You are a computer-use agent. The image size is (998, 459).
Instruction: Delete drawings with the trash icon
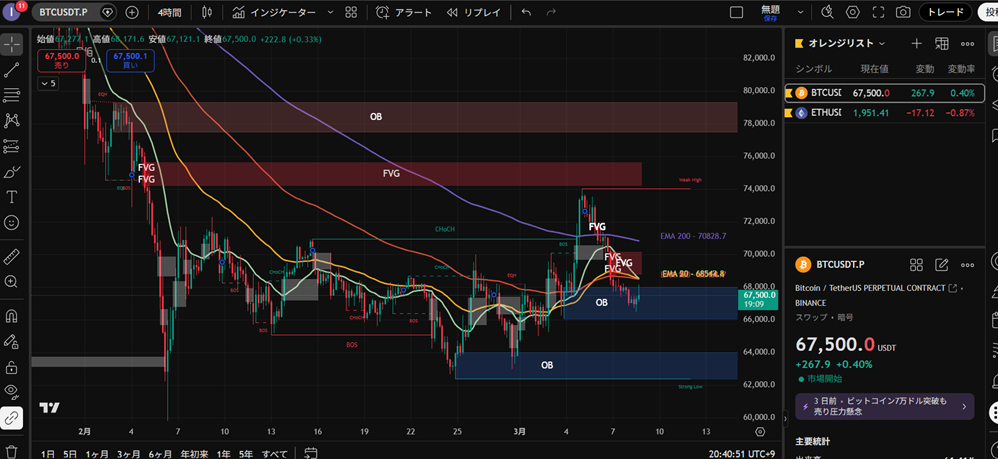[x=12, y=450]
